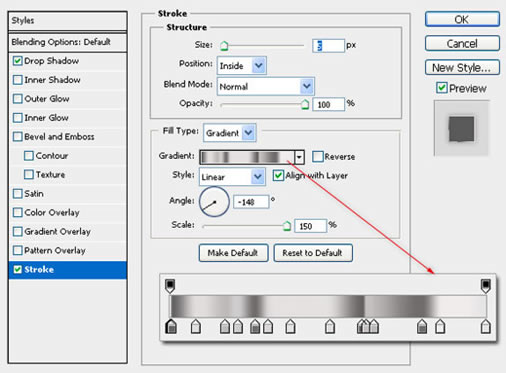Open the Fill Type Gradient dropdown
Image resolution: width=506 pixels, height=373 pixels.
(229, 133)
